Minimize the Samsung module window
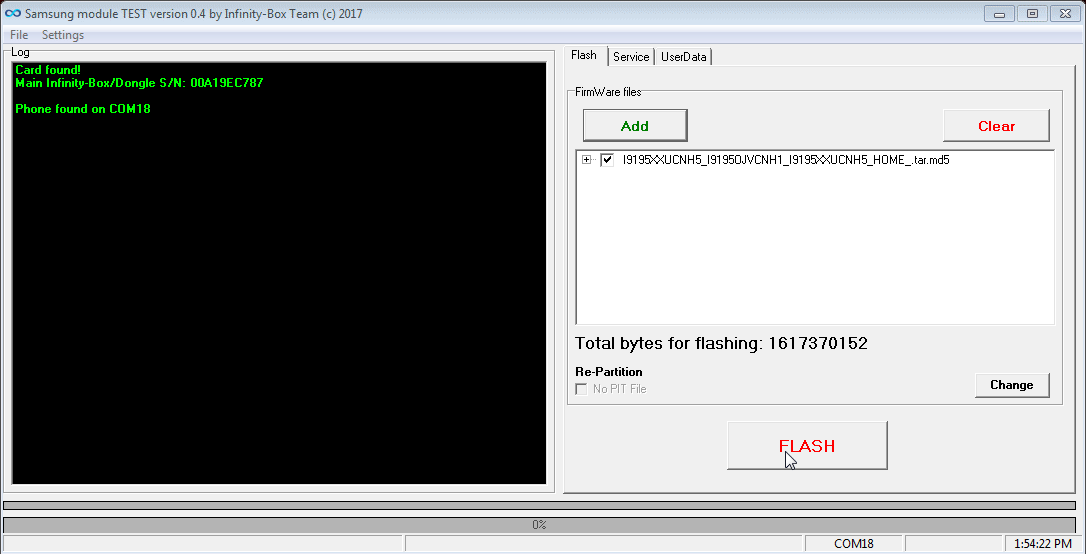Image resolution: width=1086 pixels, height=554 pixels. (999, 13)
